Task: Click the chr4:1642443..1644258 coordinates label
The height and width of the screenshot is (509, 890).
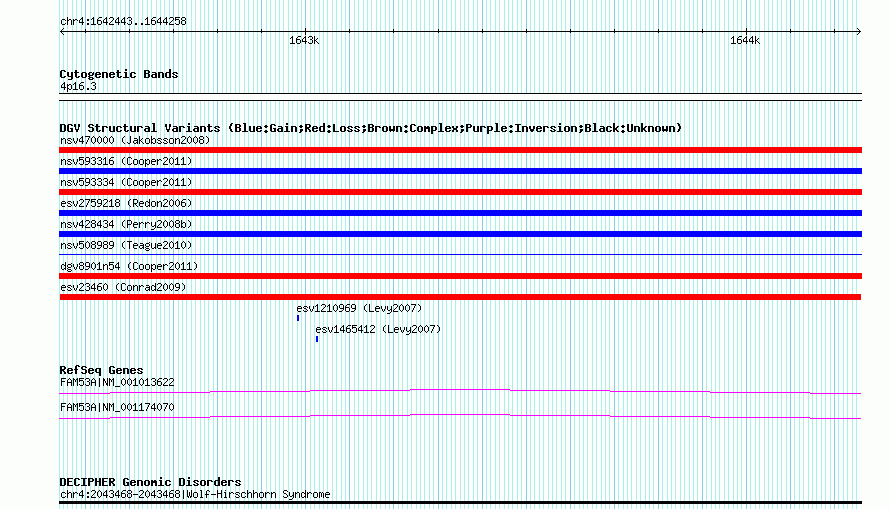Action: click(123, 21)
